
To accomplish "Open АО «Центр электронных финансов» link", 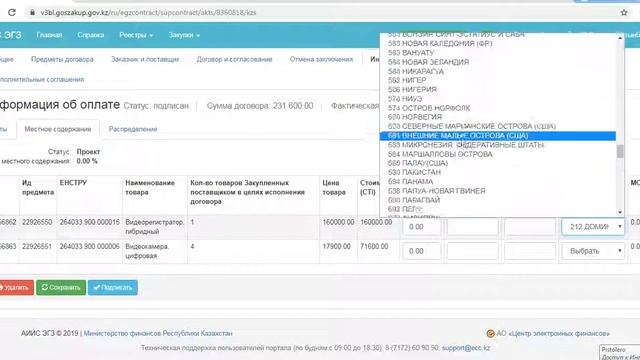I will coord(553,333).
